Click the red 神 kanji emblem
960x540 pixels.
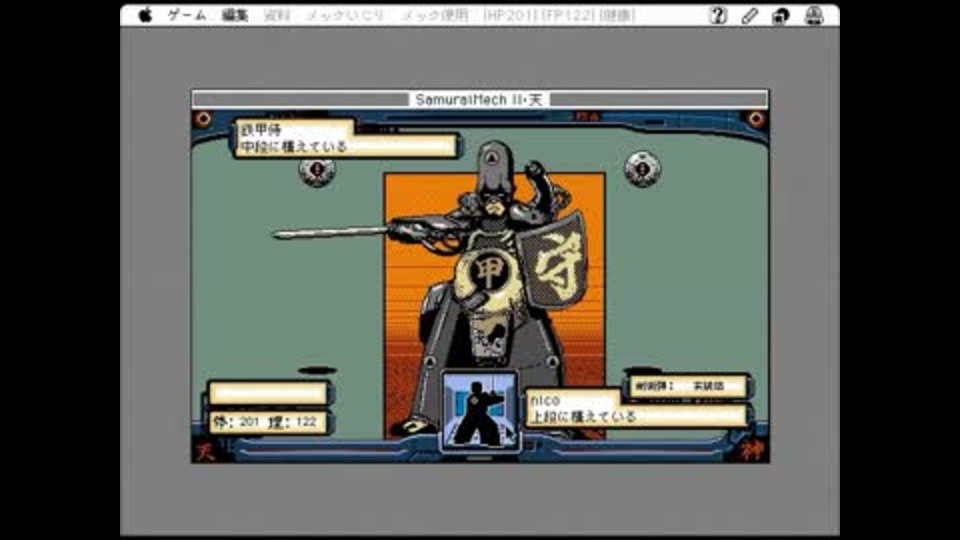pyautogui.click(x=752, y=451)
